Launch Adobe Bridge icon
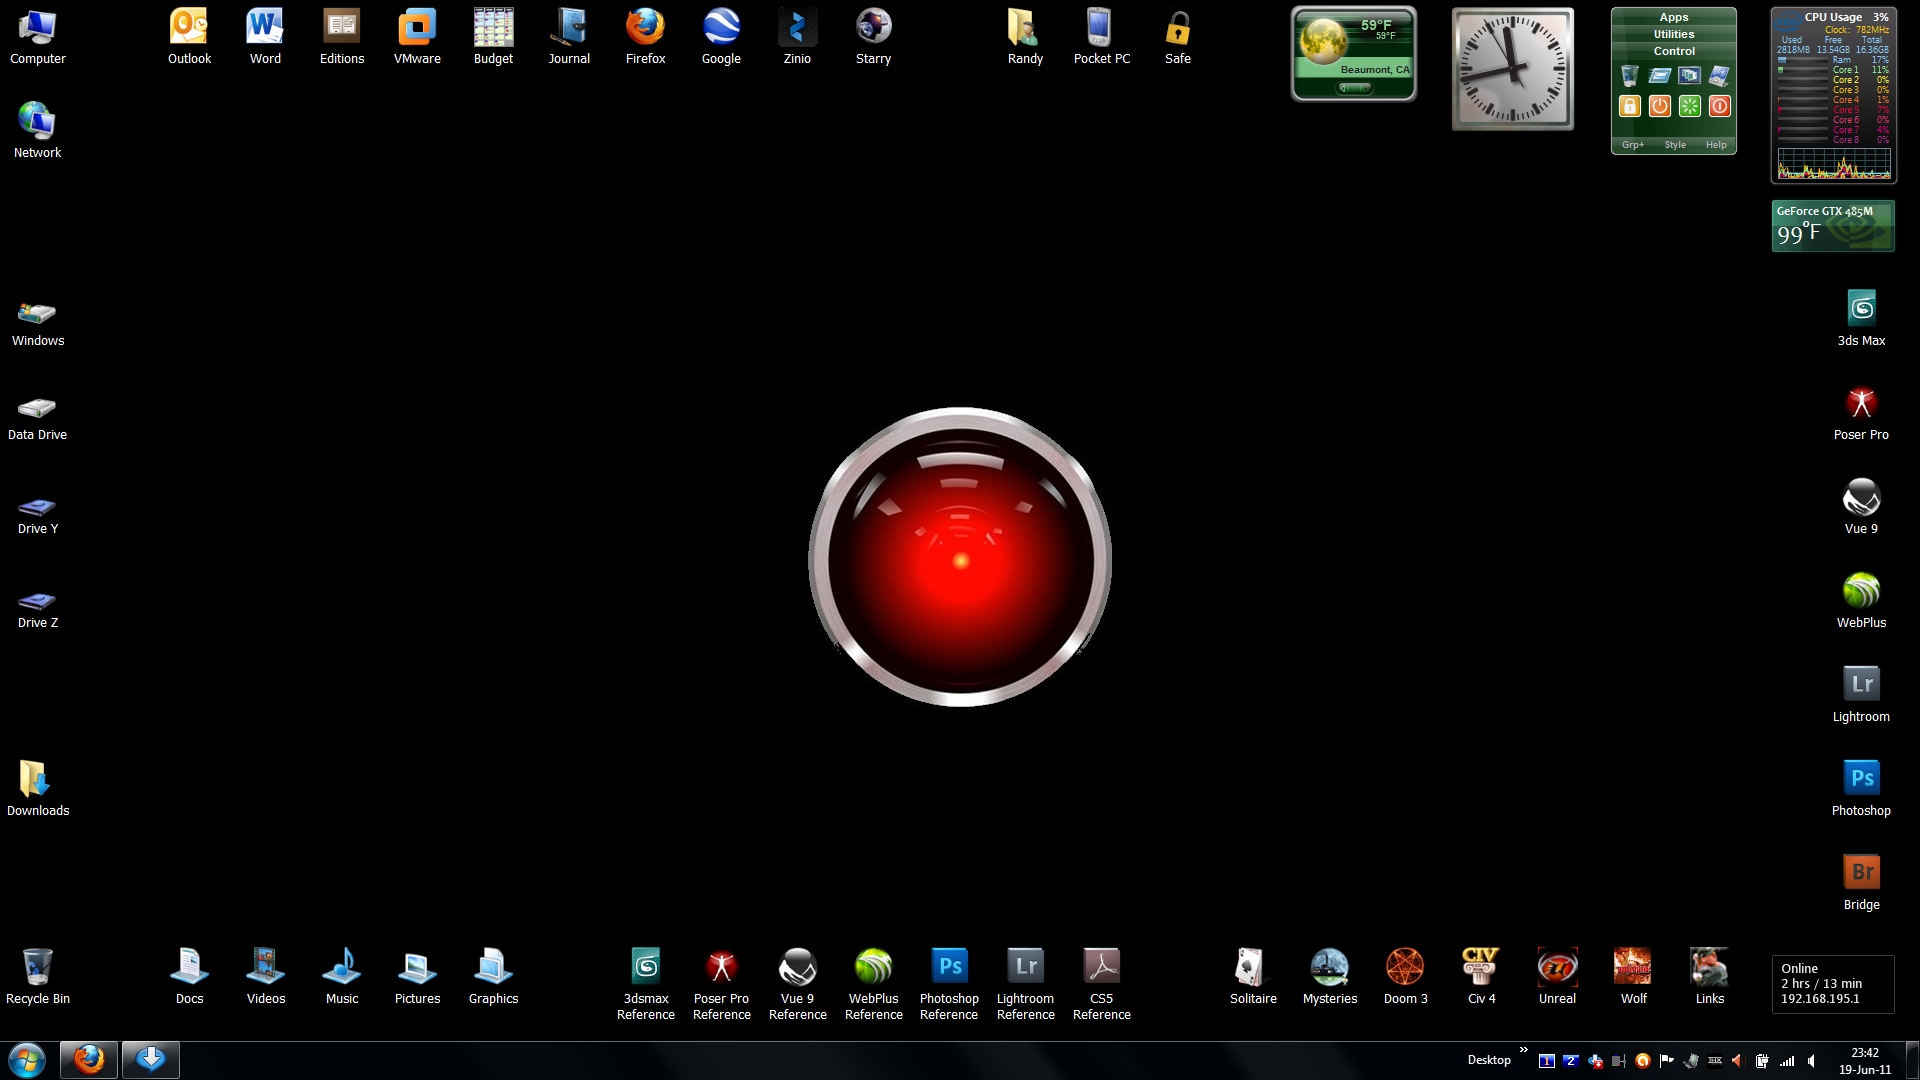The height and width of the screenshot is (1080, 1920). coord(1861,883)
